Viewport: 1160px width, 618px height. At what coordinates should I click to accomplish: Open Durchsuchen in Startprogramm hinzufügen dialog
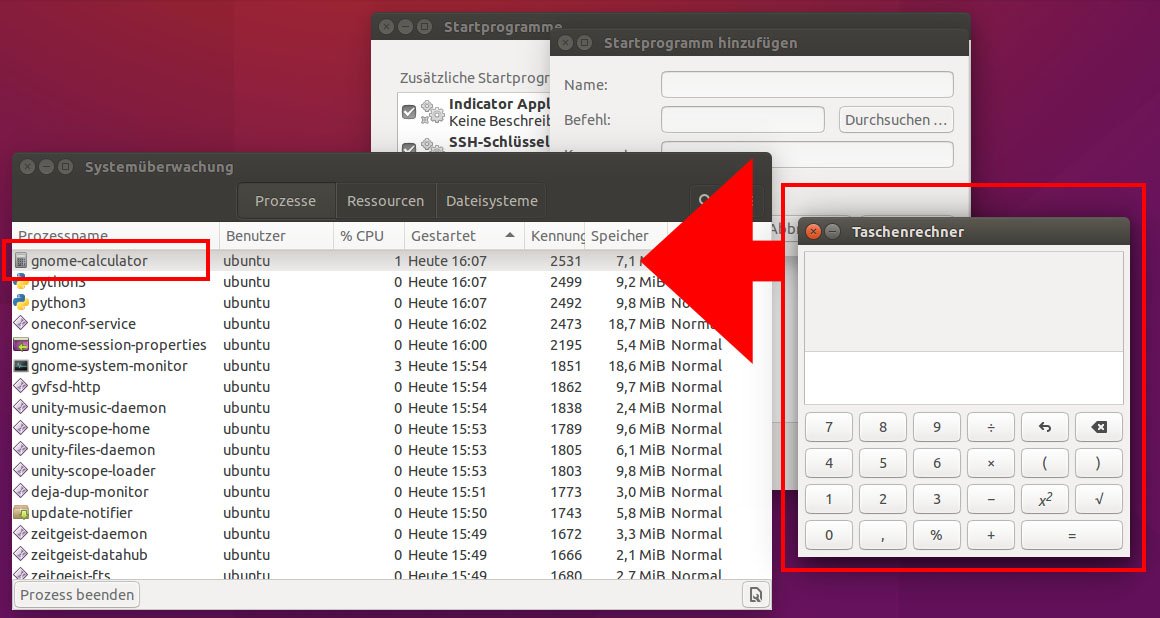(895, 119)
